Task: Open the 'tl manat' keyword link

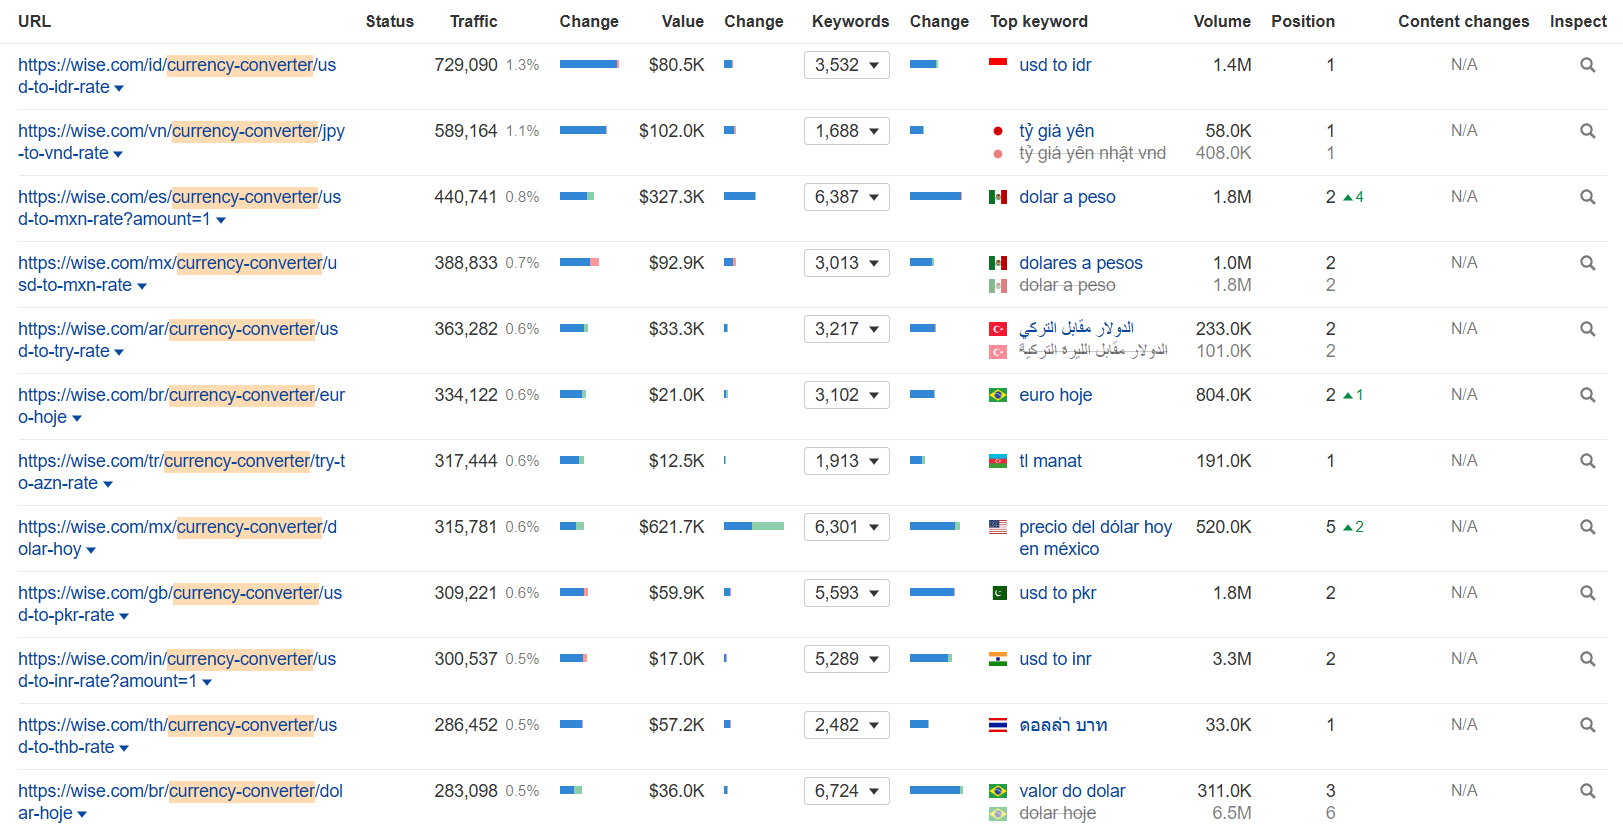Action: (1050, 461)
